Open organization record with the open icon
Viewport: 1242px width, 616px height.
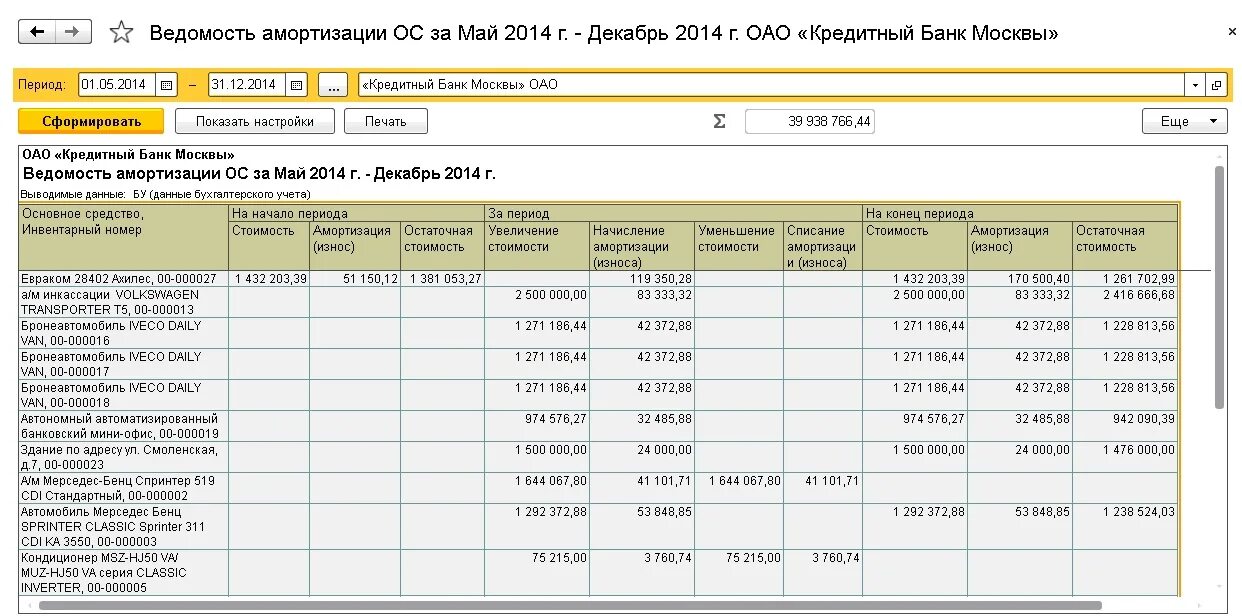coord(1216,85)
